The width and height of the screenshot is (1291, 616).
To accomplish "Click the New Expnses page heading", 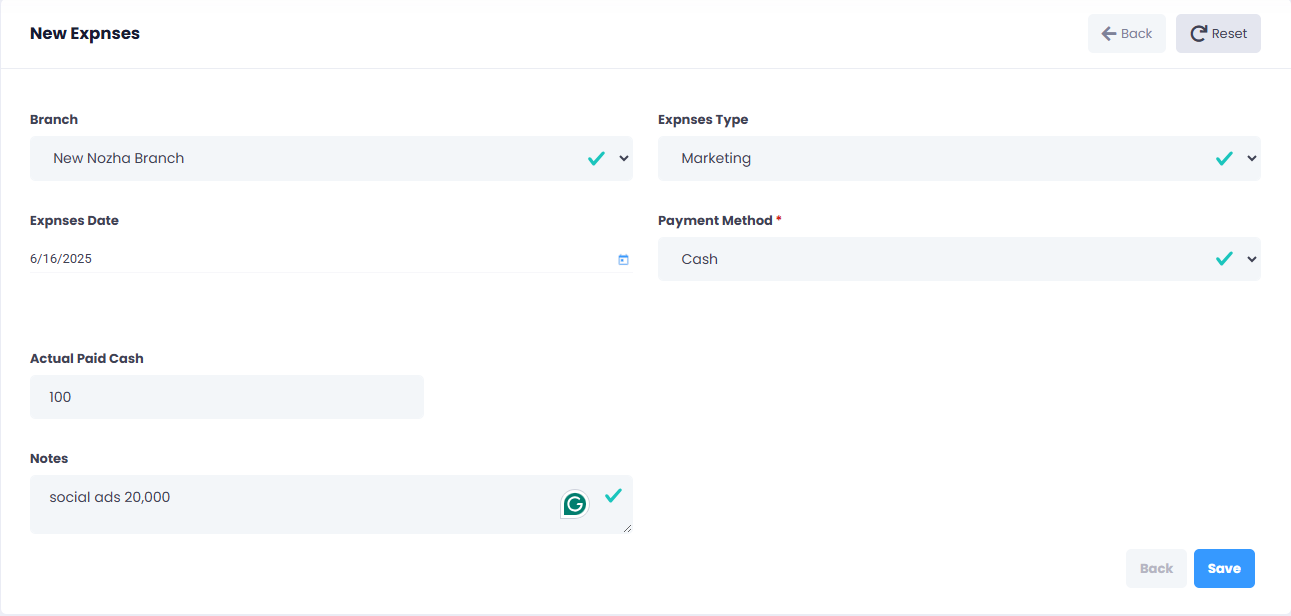I will [85, 34].
